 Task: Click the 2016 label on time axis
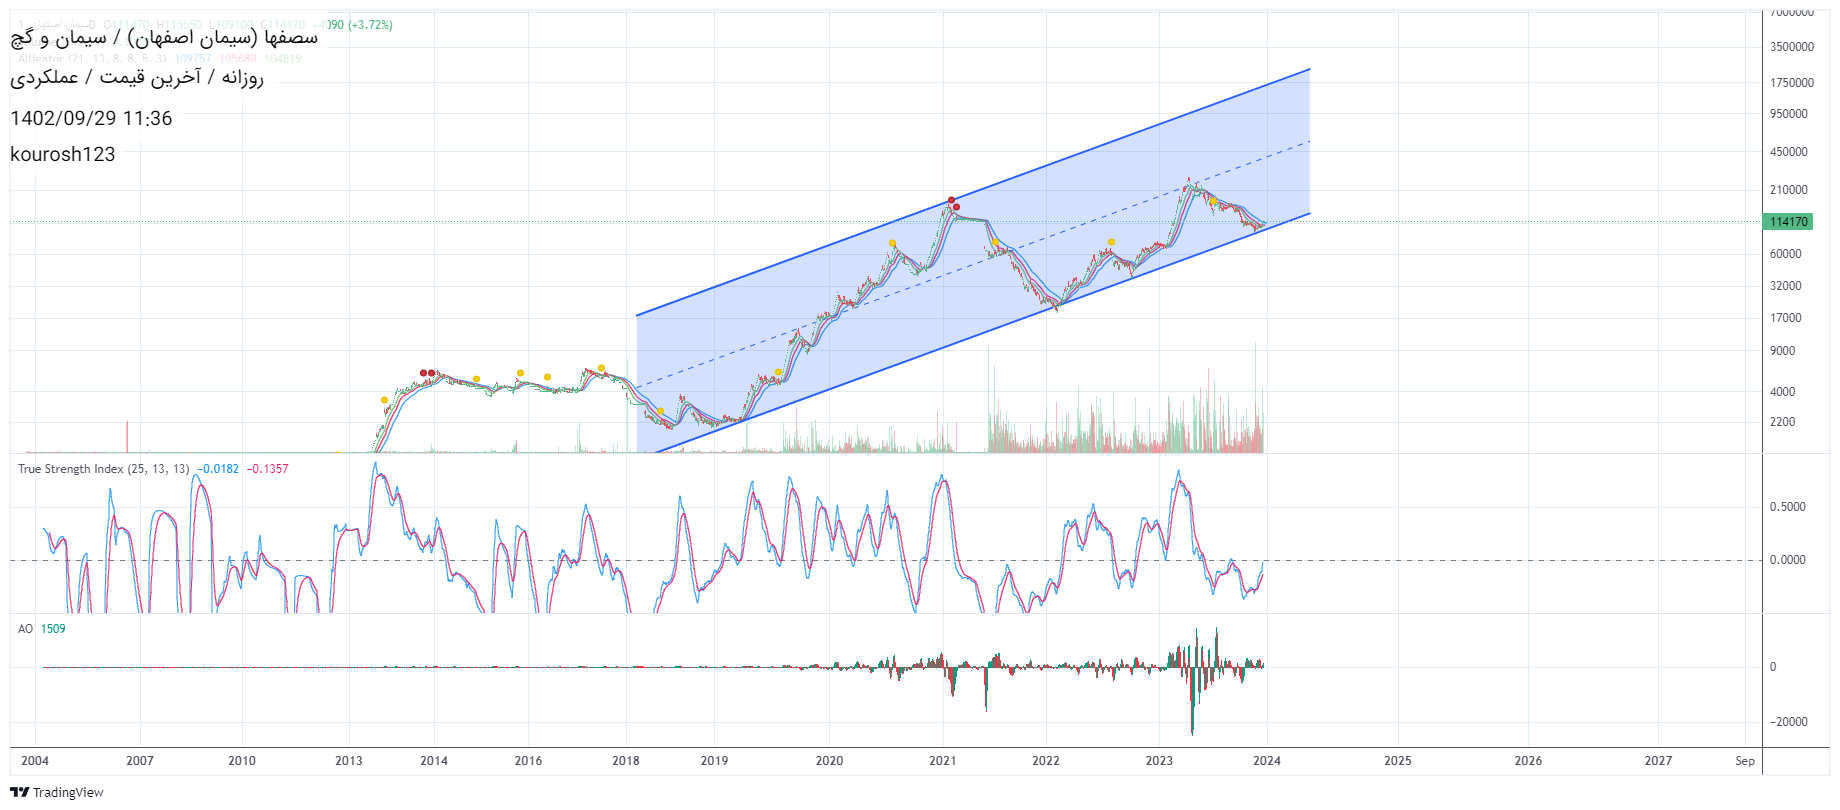click(x=528, y=761)
